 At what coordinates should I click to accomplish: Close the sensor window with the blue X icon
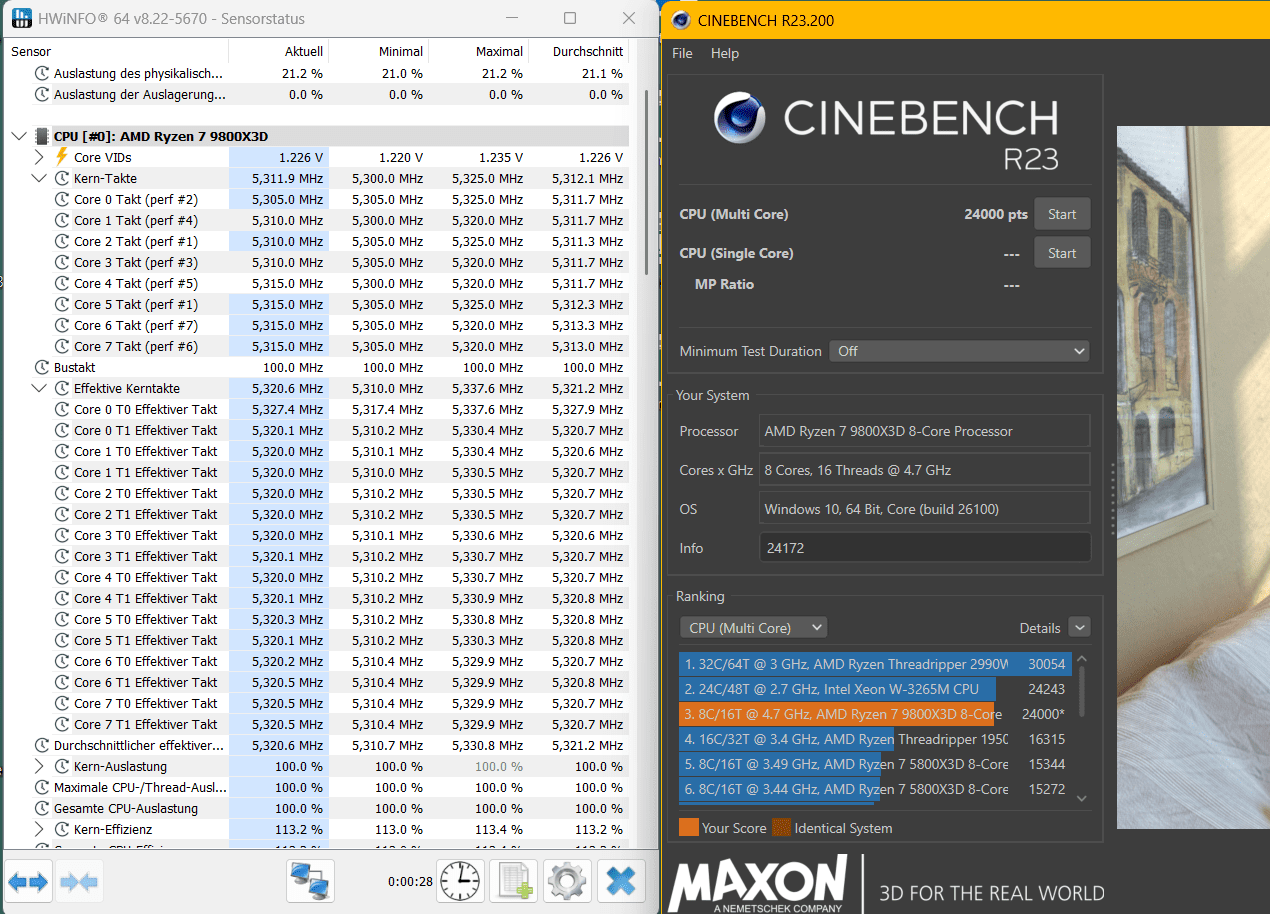621,881
